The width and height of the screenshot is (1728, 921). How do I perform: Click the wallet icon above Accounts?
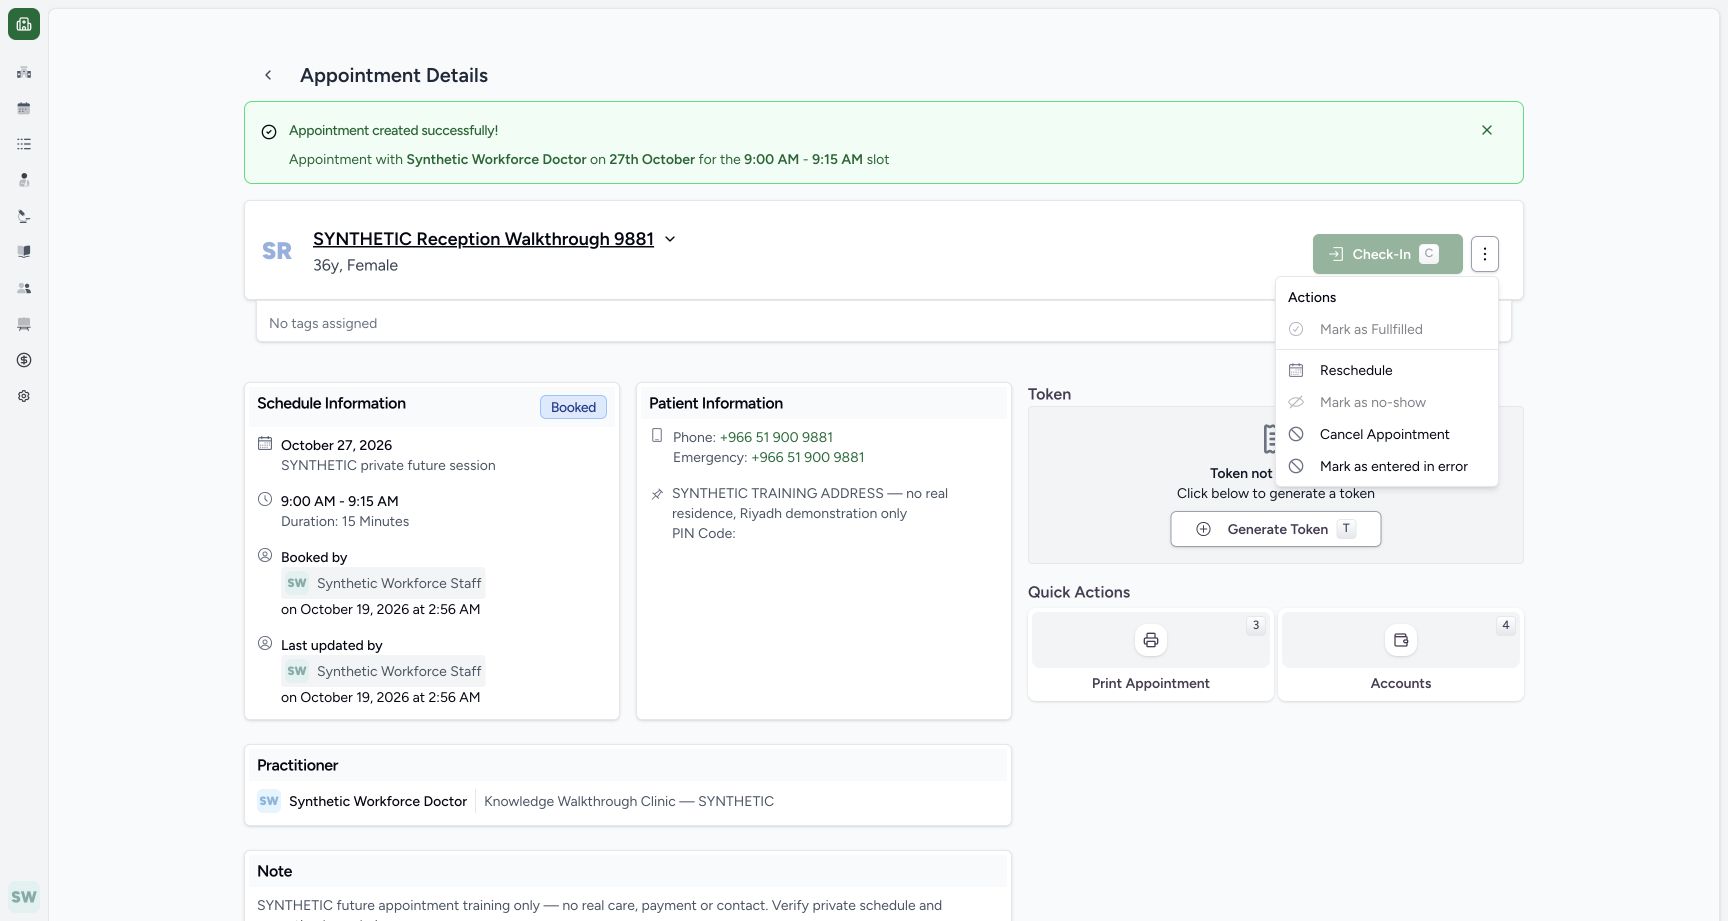click(x=1401, y=640)
